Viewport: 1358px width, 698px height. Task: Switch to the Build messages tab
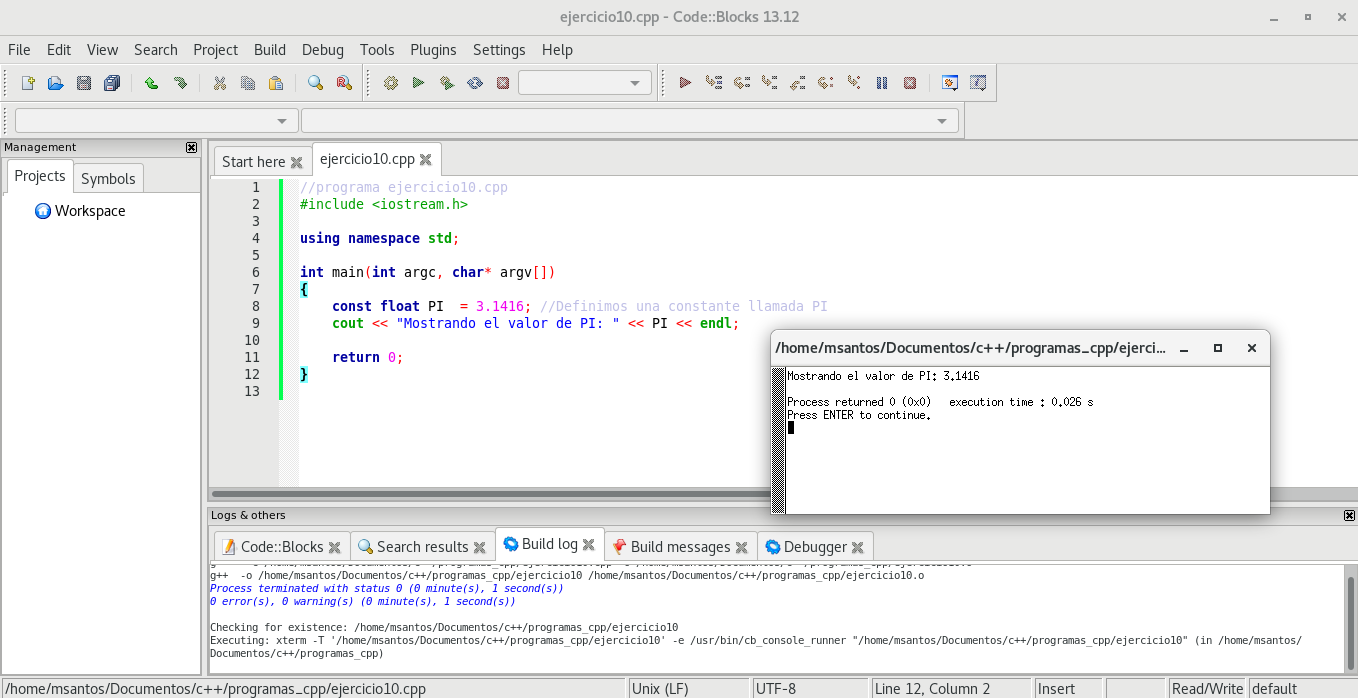click(x=680, y=546)
